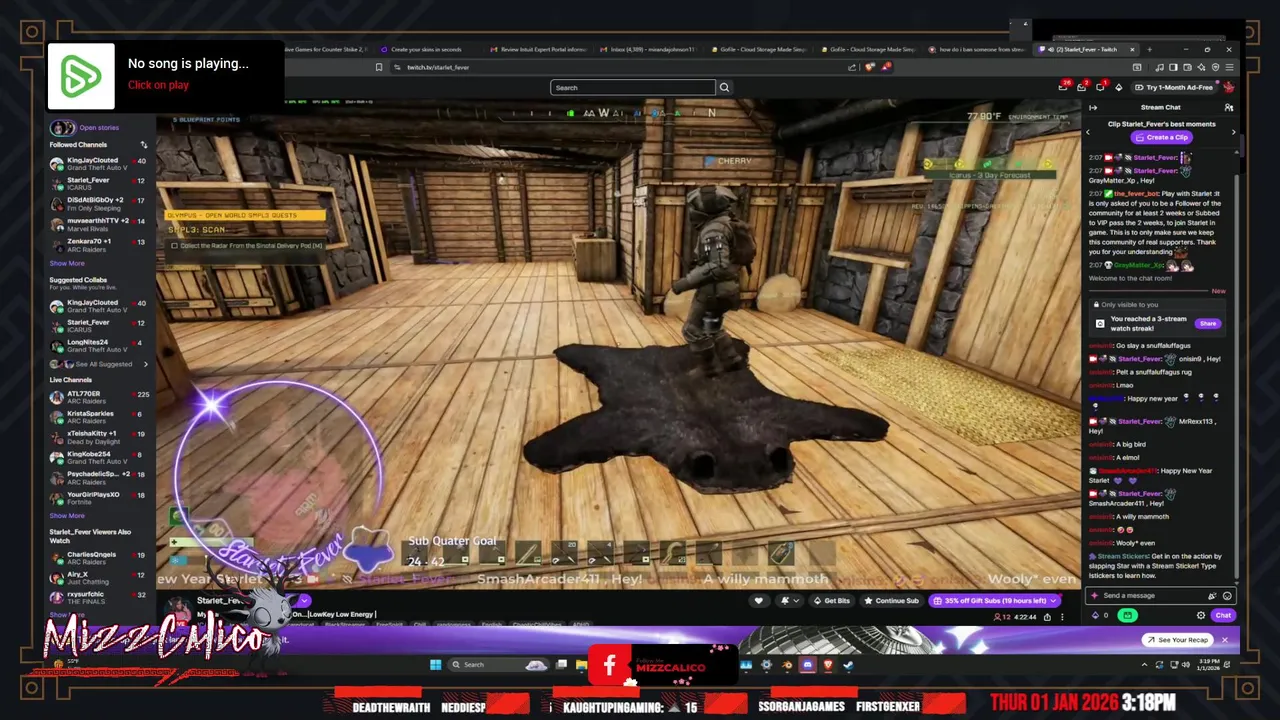
Task: Open Brave browser taskbar icon
Action: click(828, 665)
